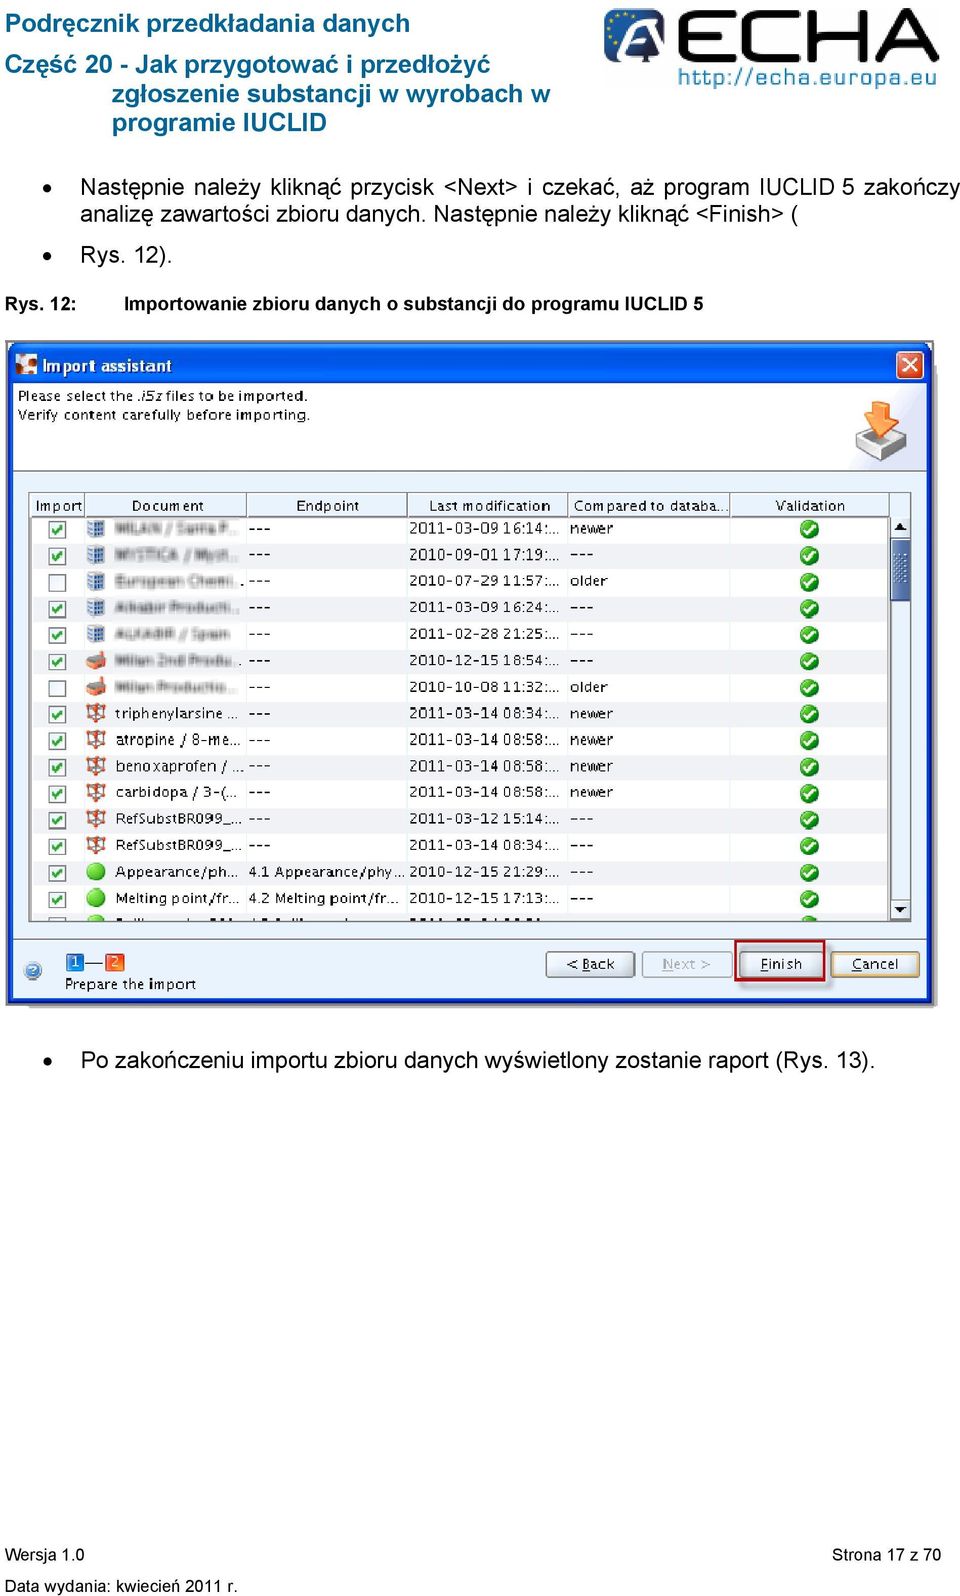Click the validation check icon for atropine
This screenshot has height=1596, width=960.
point(809,740)
